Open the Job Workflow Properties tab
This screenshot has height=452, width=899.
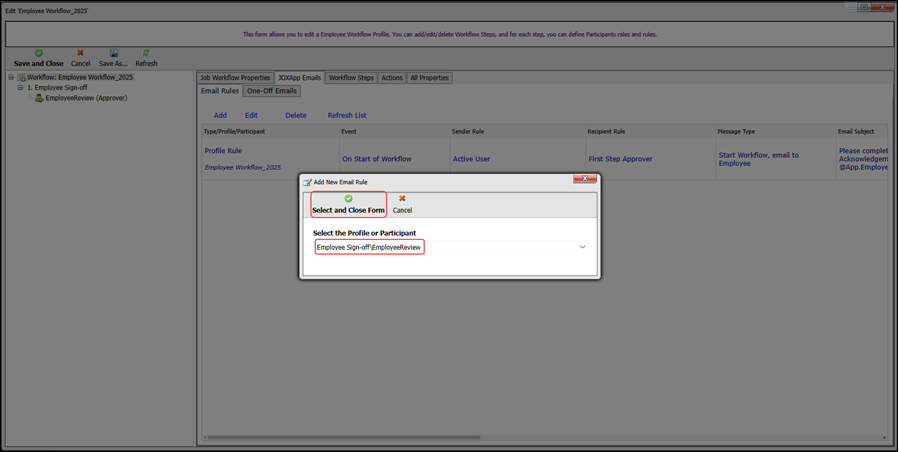235,78
